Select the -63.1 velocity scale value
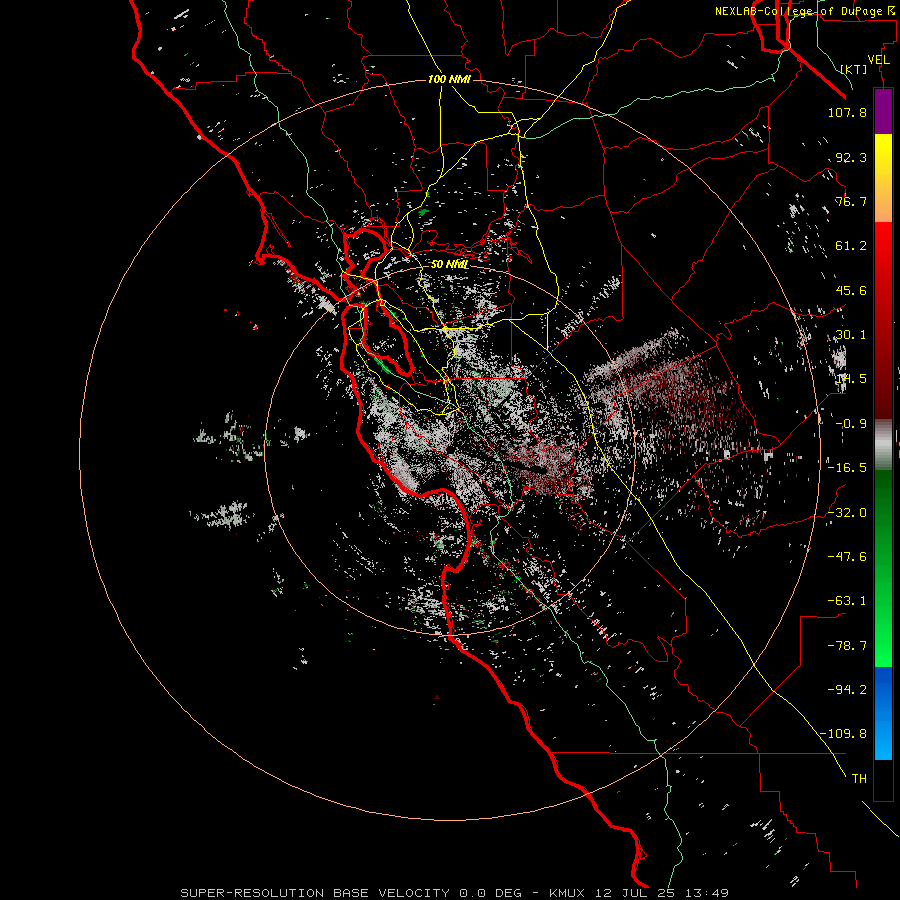Screen dimensions: 900x900 click(x=847, y=601)
